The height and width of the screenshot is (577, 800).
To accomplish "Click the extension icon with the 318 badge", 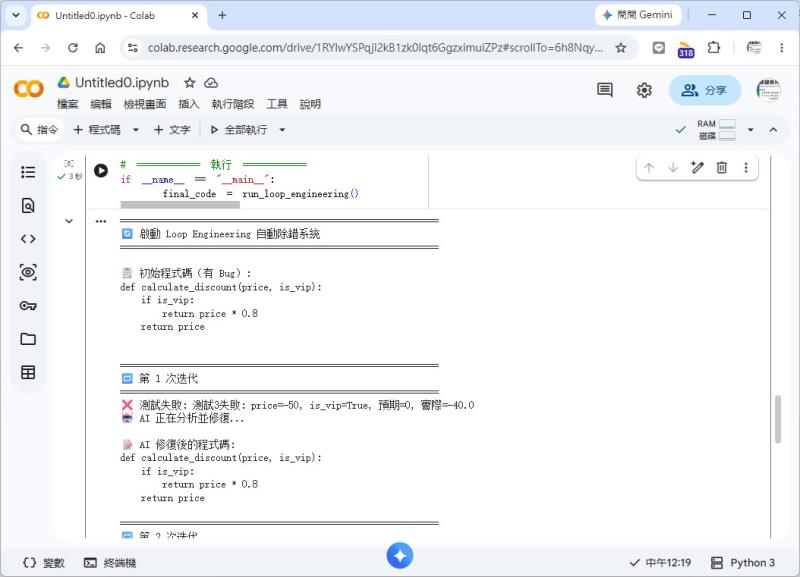I will (x=686, y=49).
